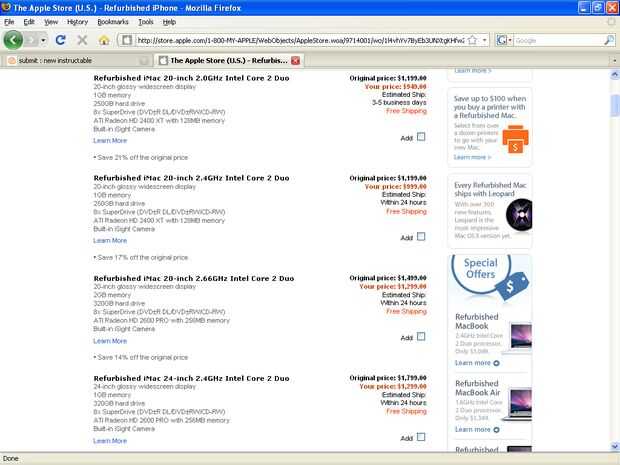Click 'Save 14% off the original price' text
Screen dimensions: 620x465
[142, 357]
